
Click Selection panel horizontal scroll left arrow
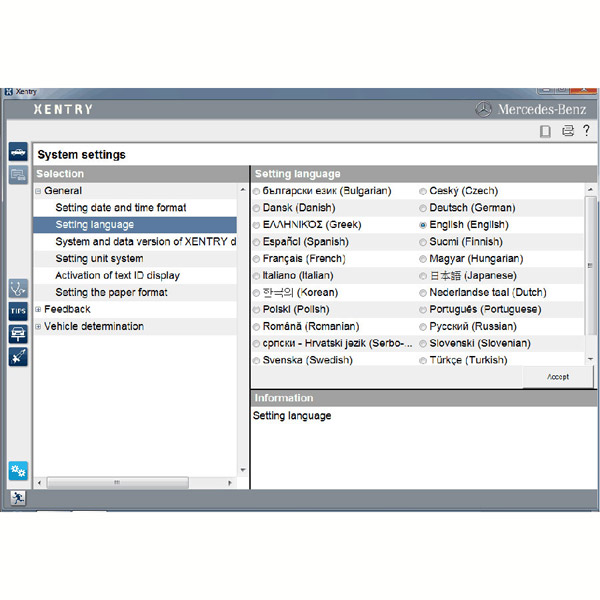39,483
